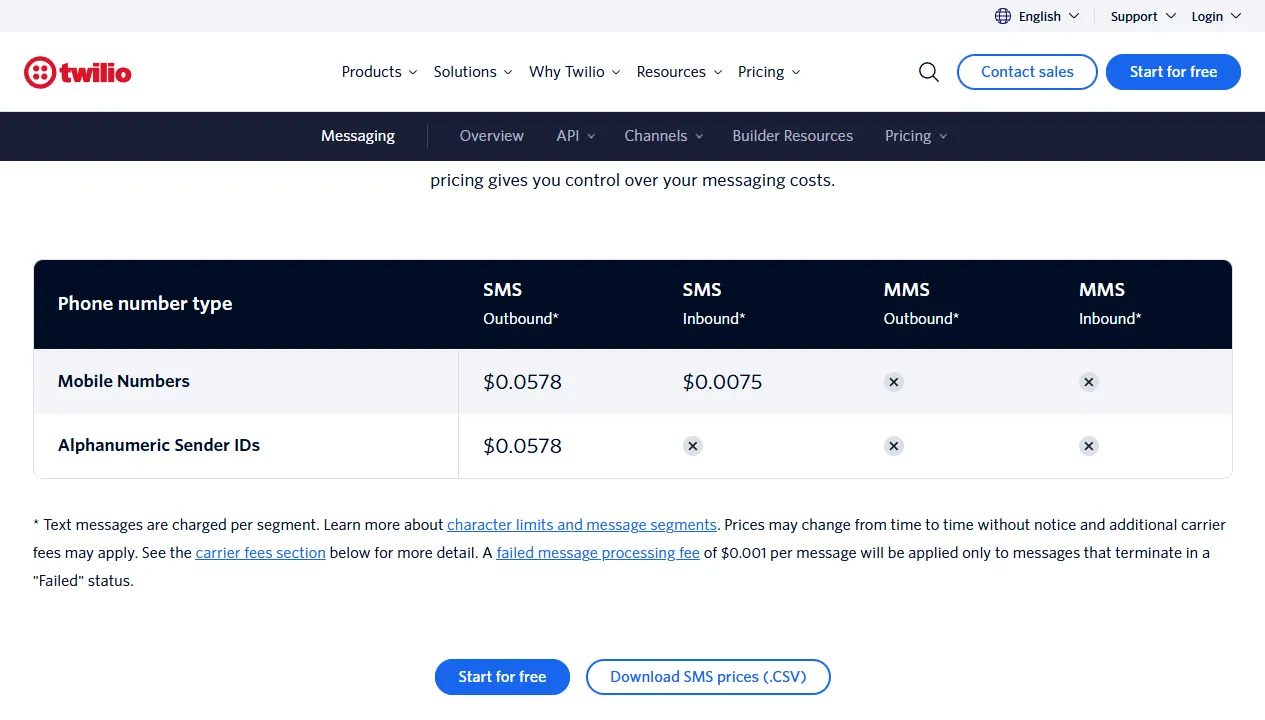Image resolution: width=1265 pixels, height=720 pixels.
Task: Select Mobile Numbers SMS Inbound price $0.0075
Action: tap(722, 382)
